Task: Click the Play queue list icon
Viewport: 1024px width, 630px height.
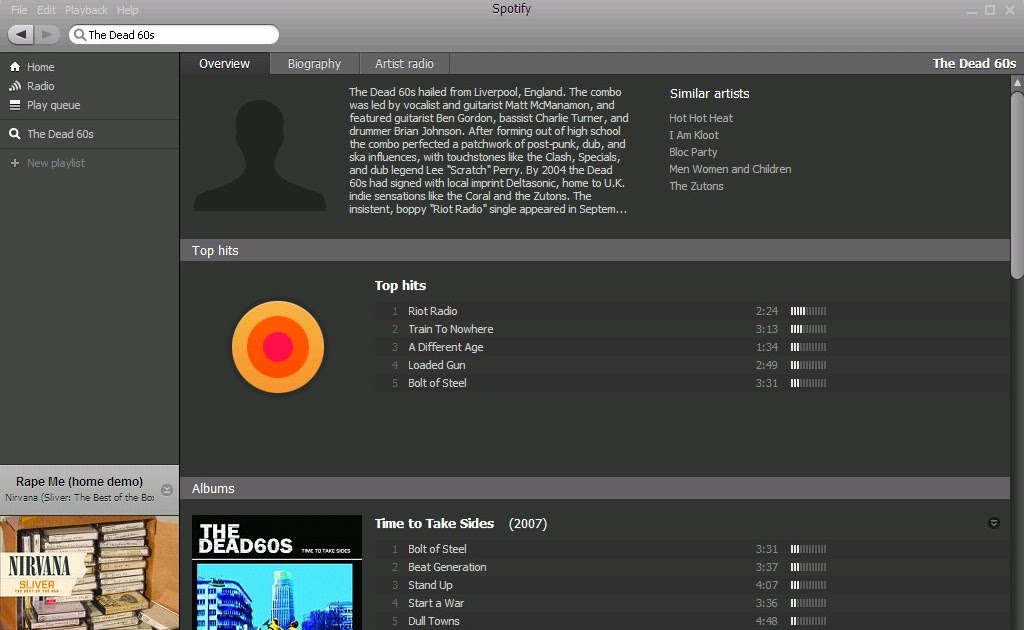Action: coord(15,105)
